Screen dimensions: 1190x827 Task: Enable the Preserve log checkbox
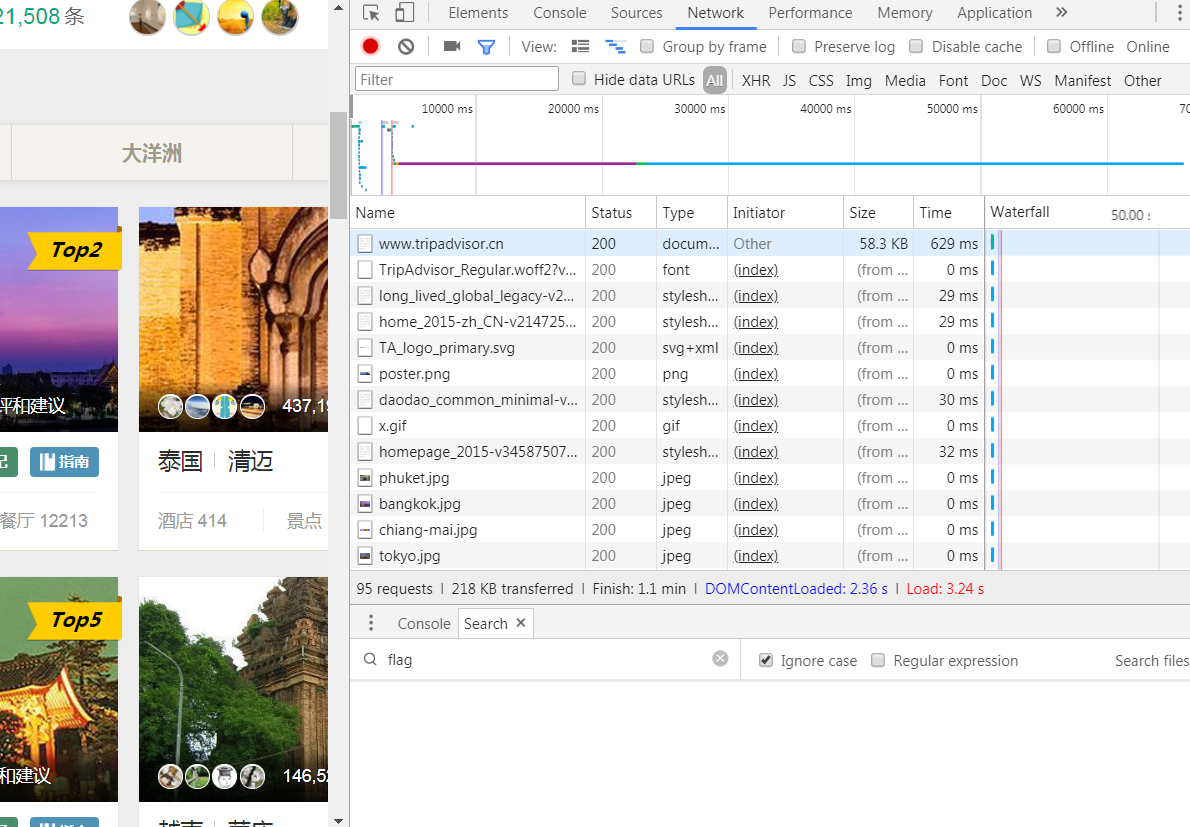pyautogui.click(x=799, y=46)
